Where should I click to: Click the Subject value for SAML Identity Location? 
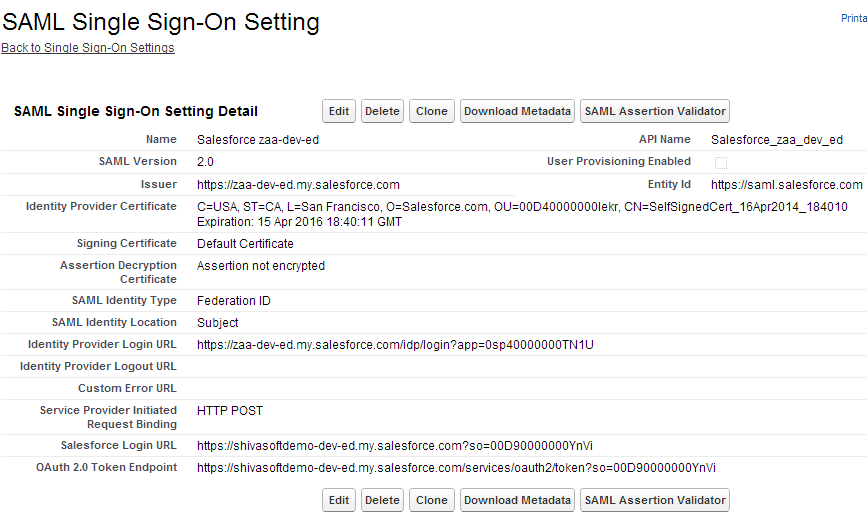coord(217,323)
